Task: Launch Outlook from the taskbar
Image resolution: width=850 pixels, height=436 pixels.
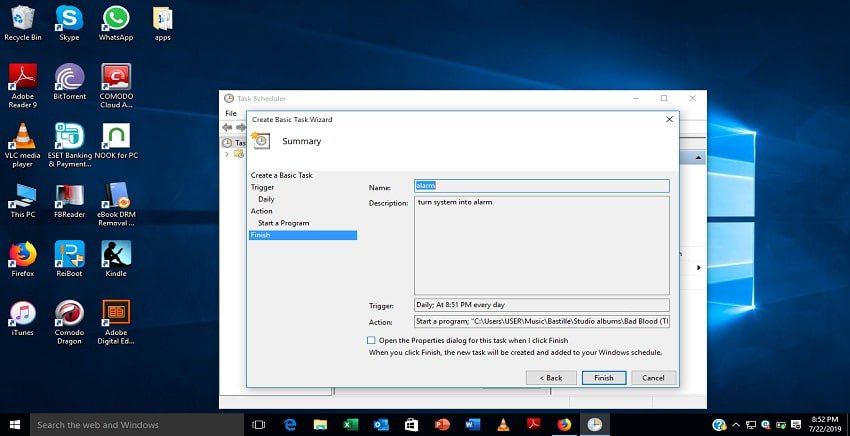Action: [x=381, y=425]
